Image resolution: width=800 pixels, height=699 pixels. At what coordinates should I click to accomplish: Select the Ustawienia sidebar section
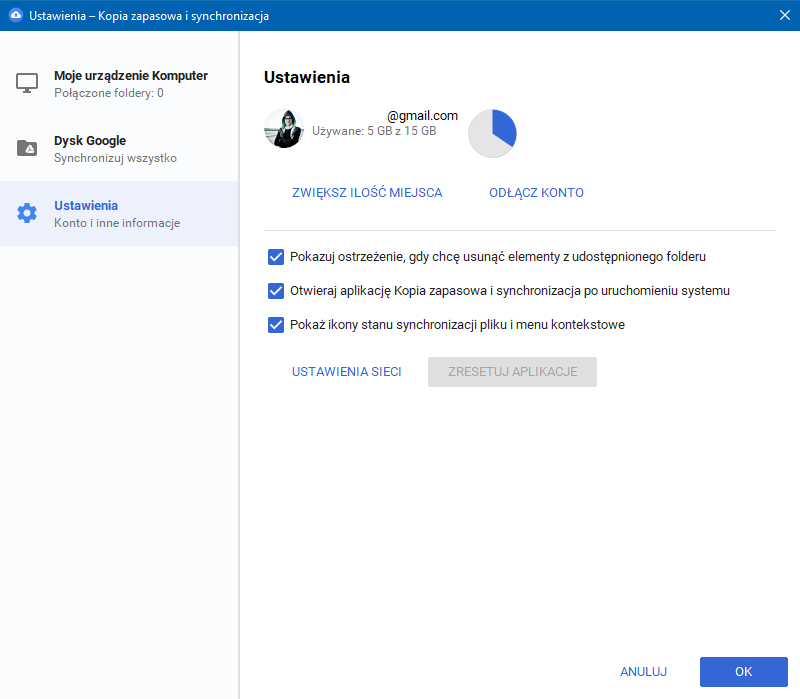(x=119, y=213)
